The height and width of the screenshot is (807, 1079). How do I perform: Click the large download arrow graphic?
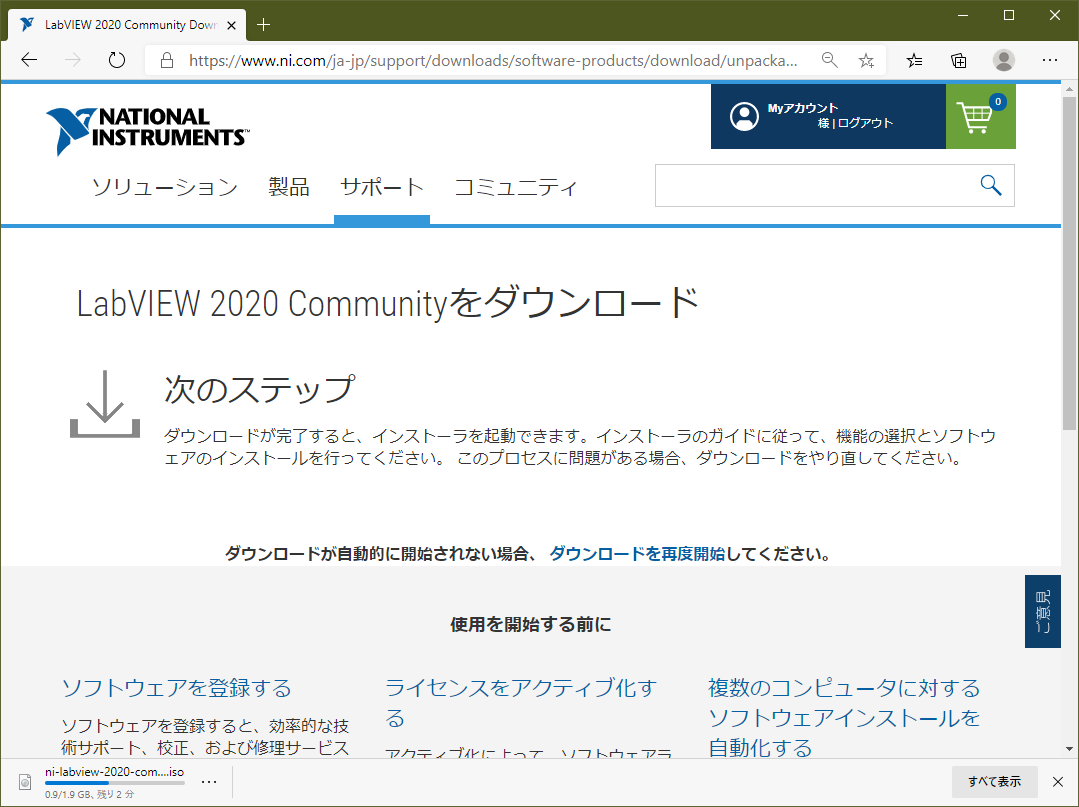point(105,404)
